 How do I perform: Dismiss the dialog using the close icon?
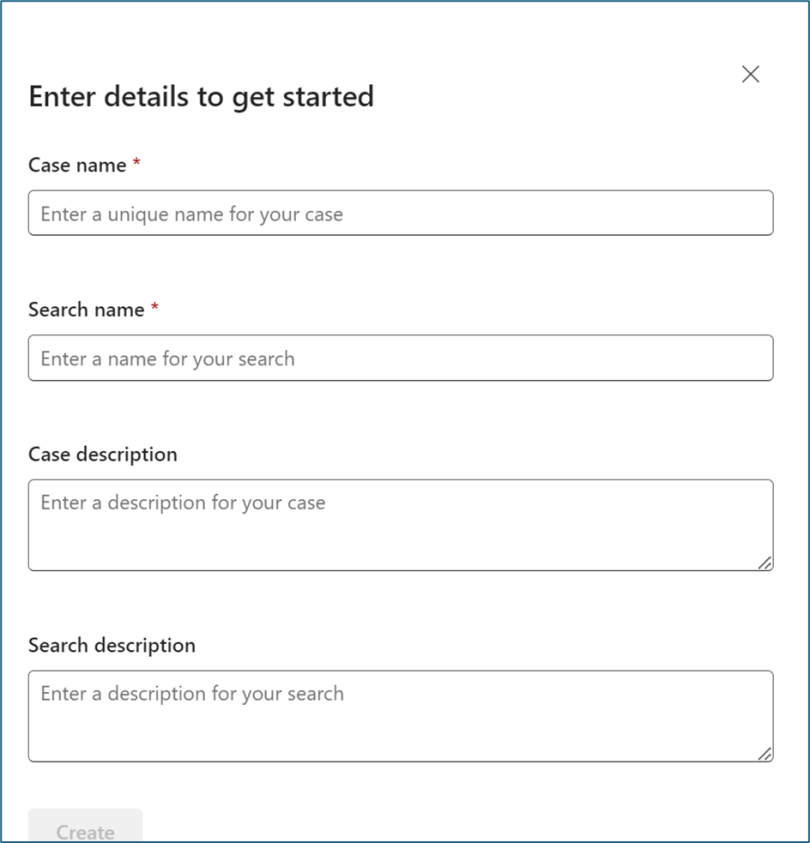750,73
